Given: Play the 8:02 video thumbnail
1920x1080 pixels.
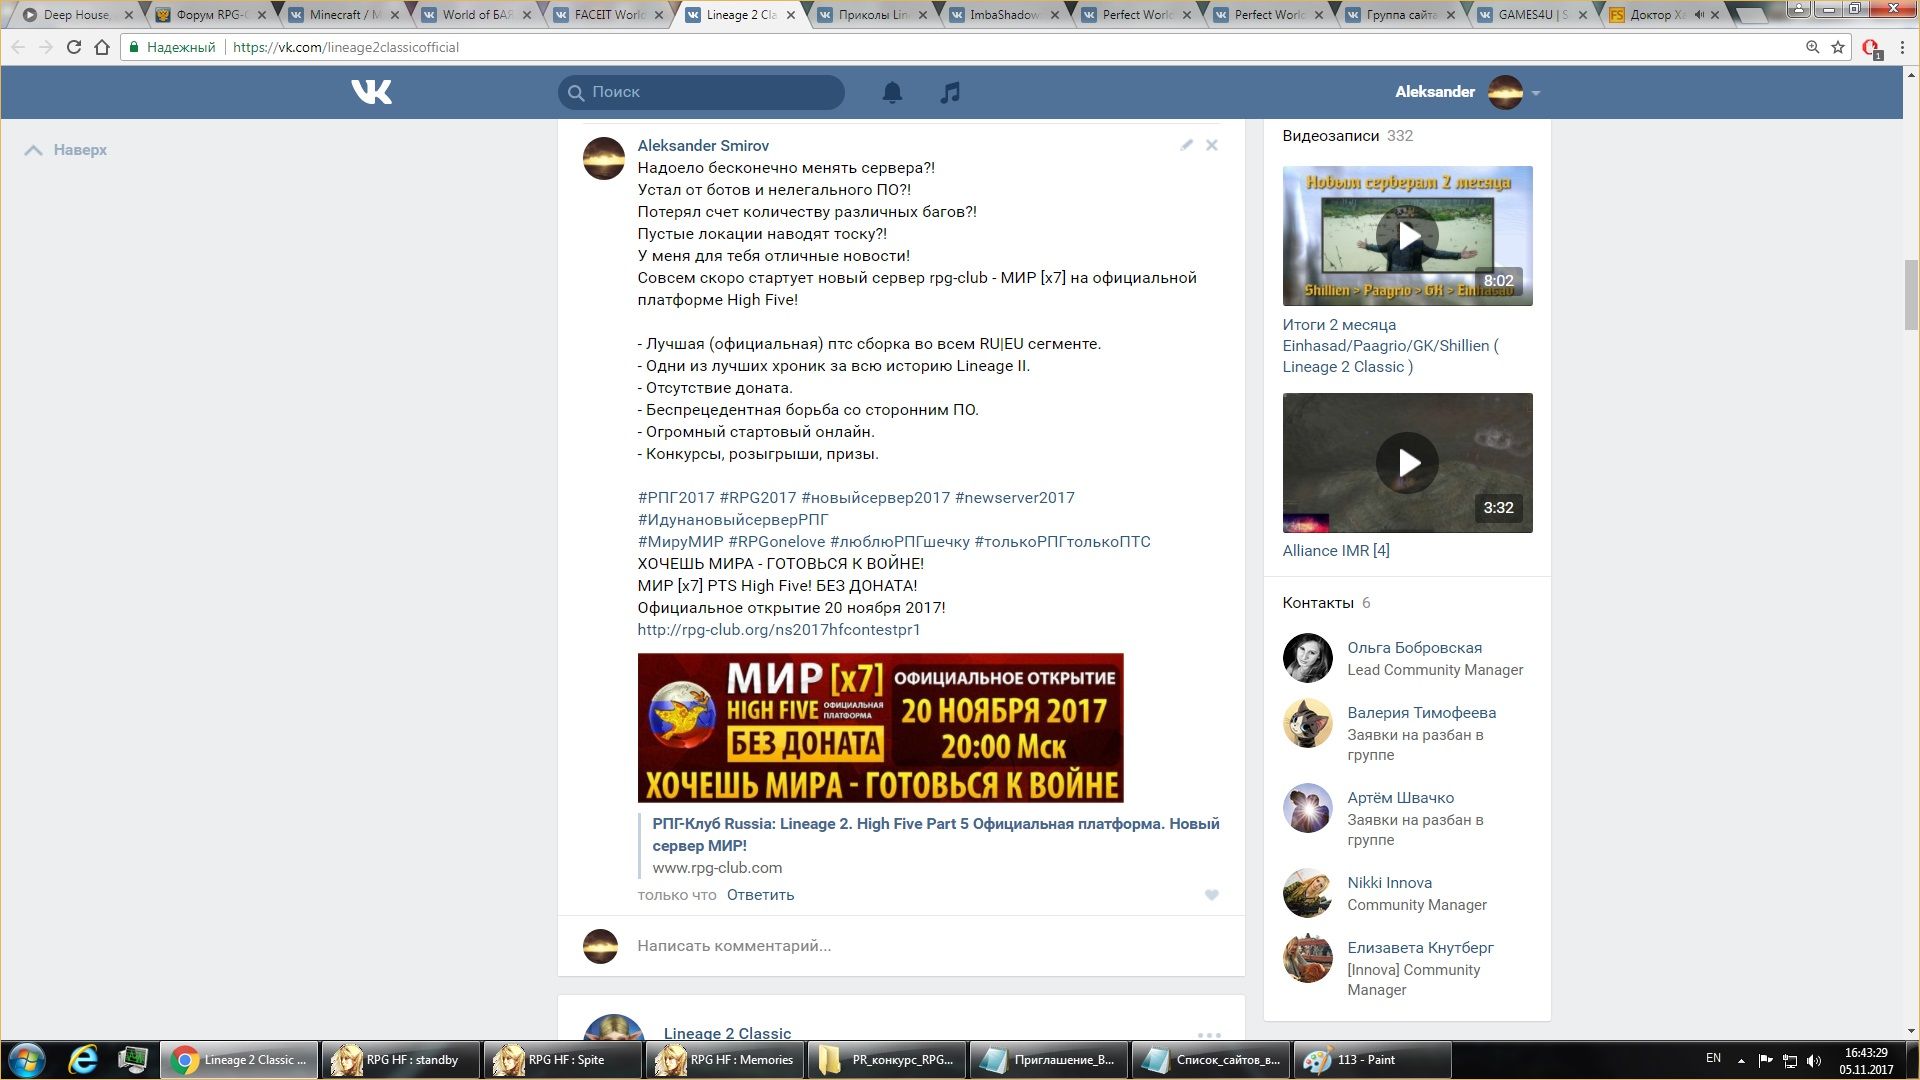Looking at the screenshot, I should click(x=1407, y=236).
